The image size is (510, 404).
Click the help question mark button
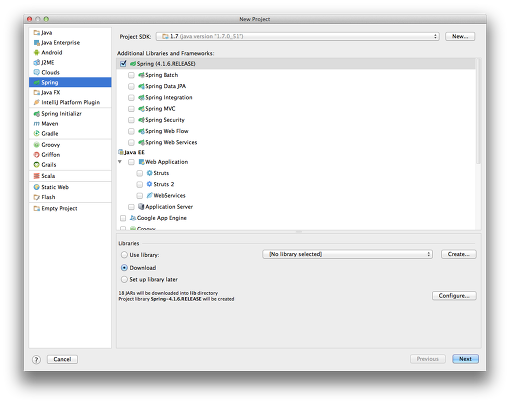36,360
